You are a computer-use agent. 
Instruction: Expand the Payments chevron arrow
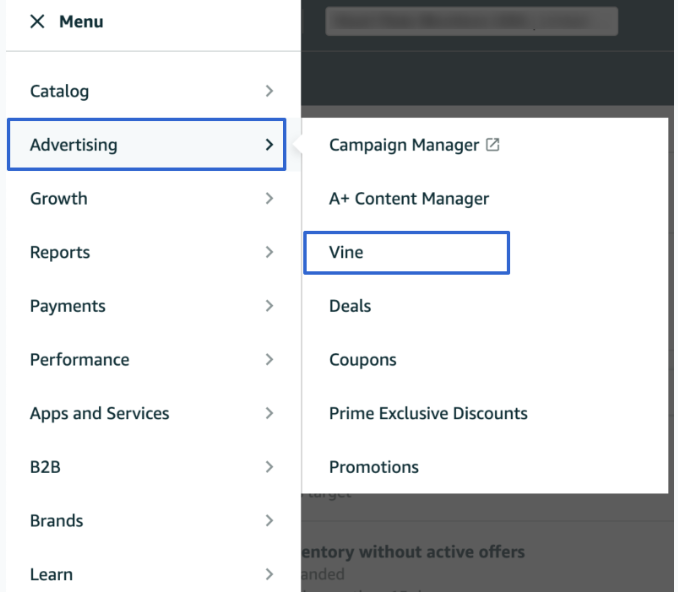(x=269, y=306)
